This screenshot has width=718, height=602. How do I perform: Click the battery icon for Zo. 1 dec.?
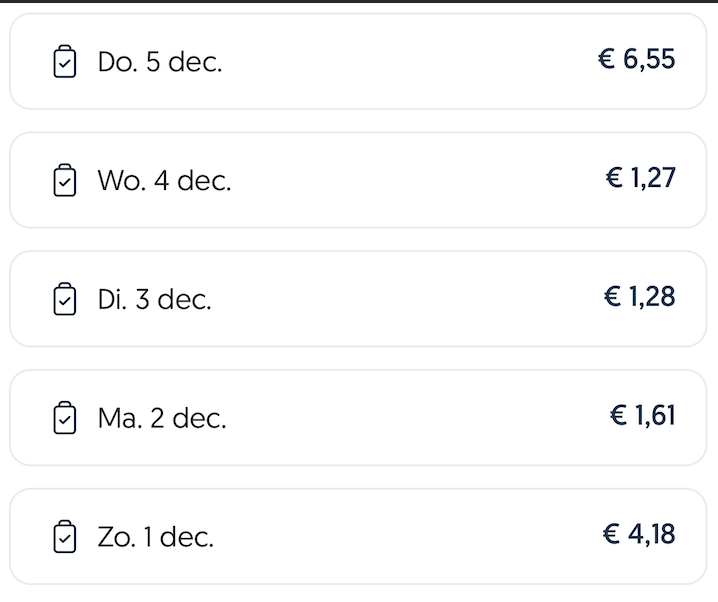coord(65,537)
